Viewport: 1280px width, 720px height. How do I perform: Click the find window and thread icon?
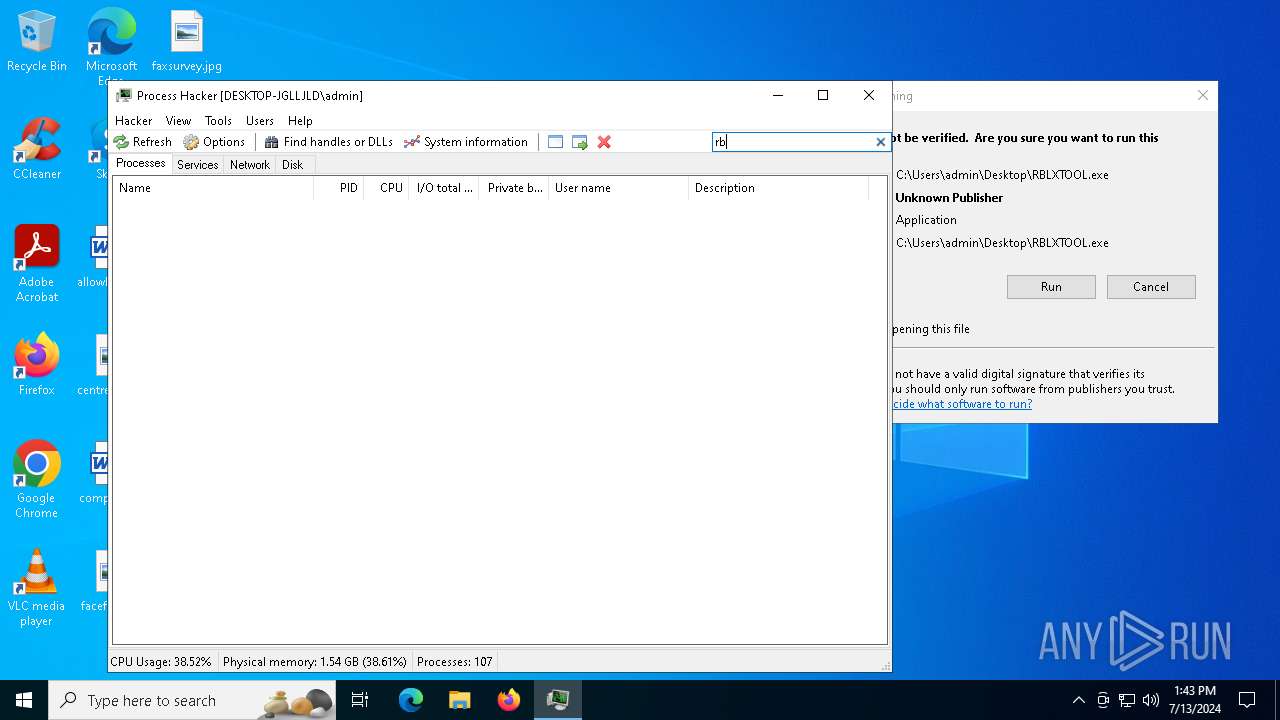click(x=579, y=142)
